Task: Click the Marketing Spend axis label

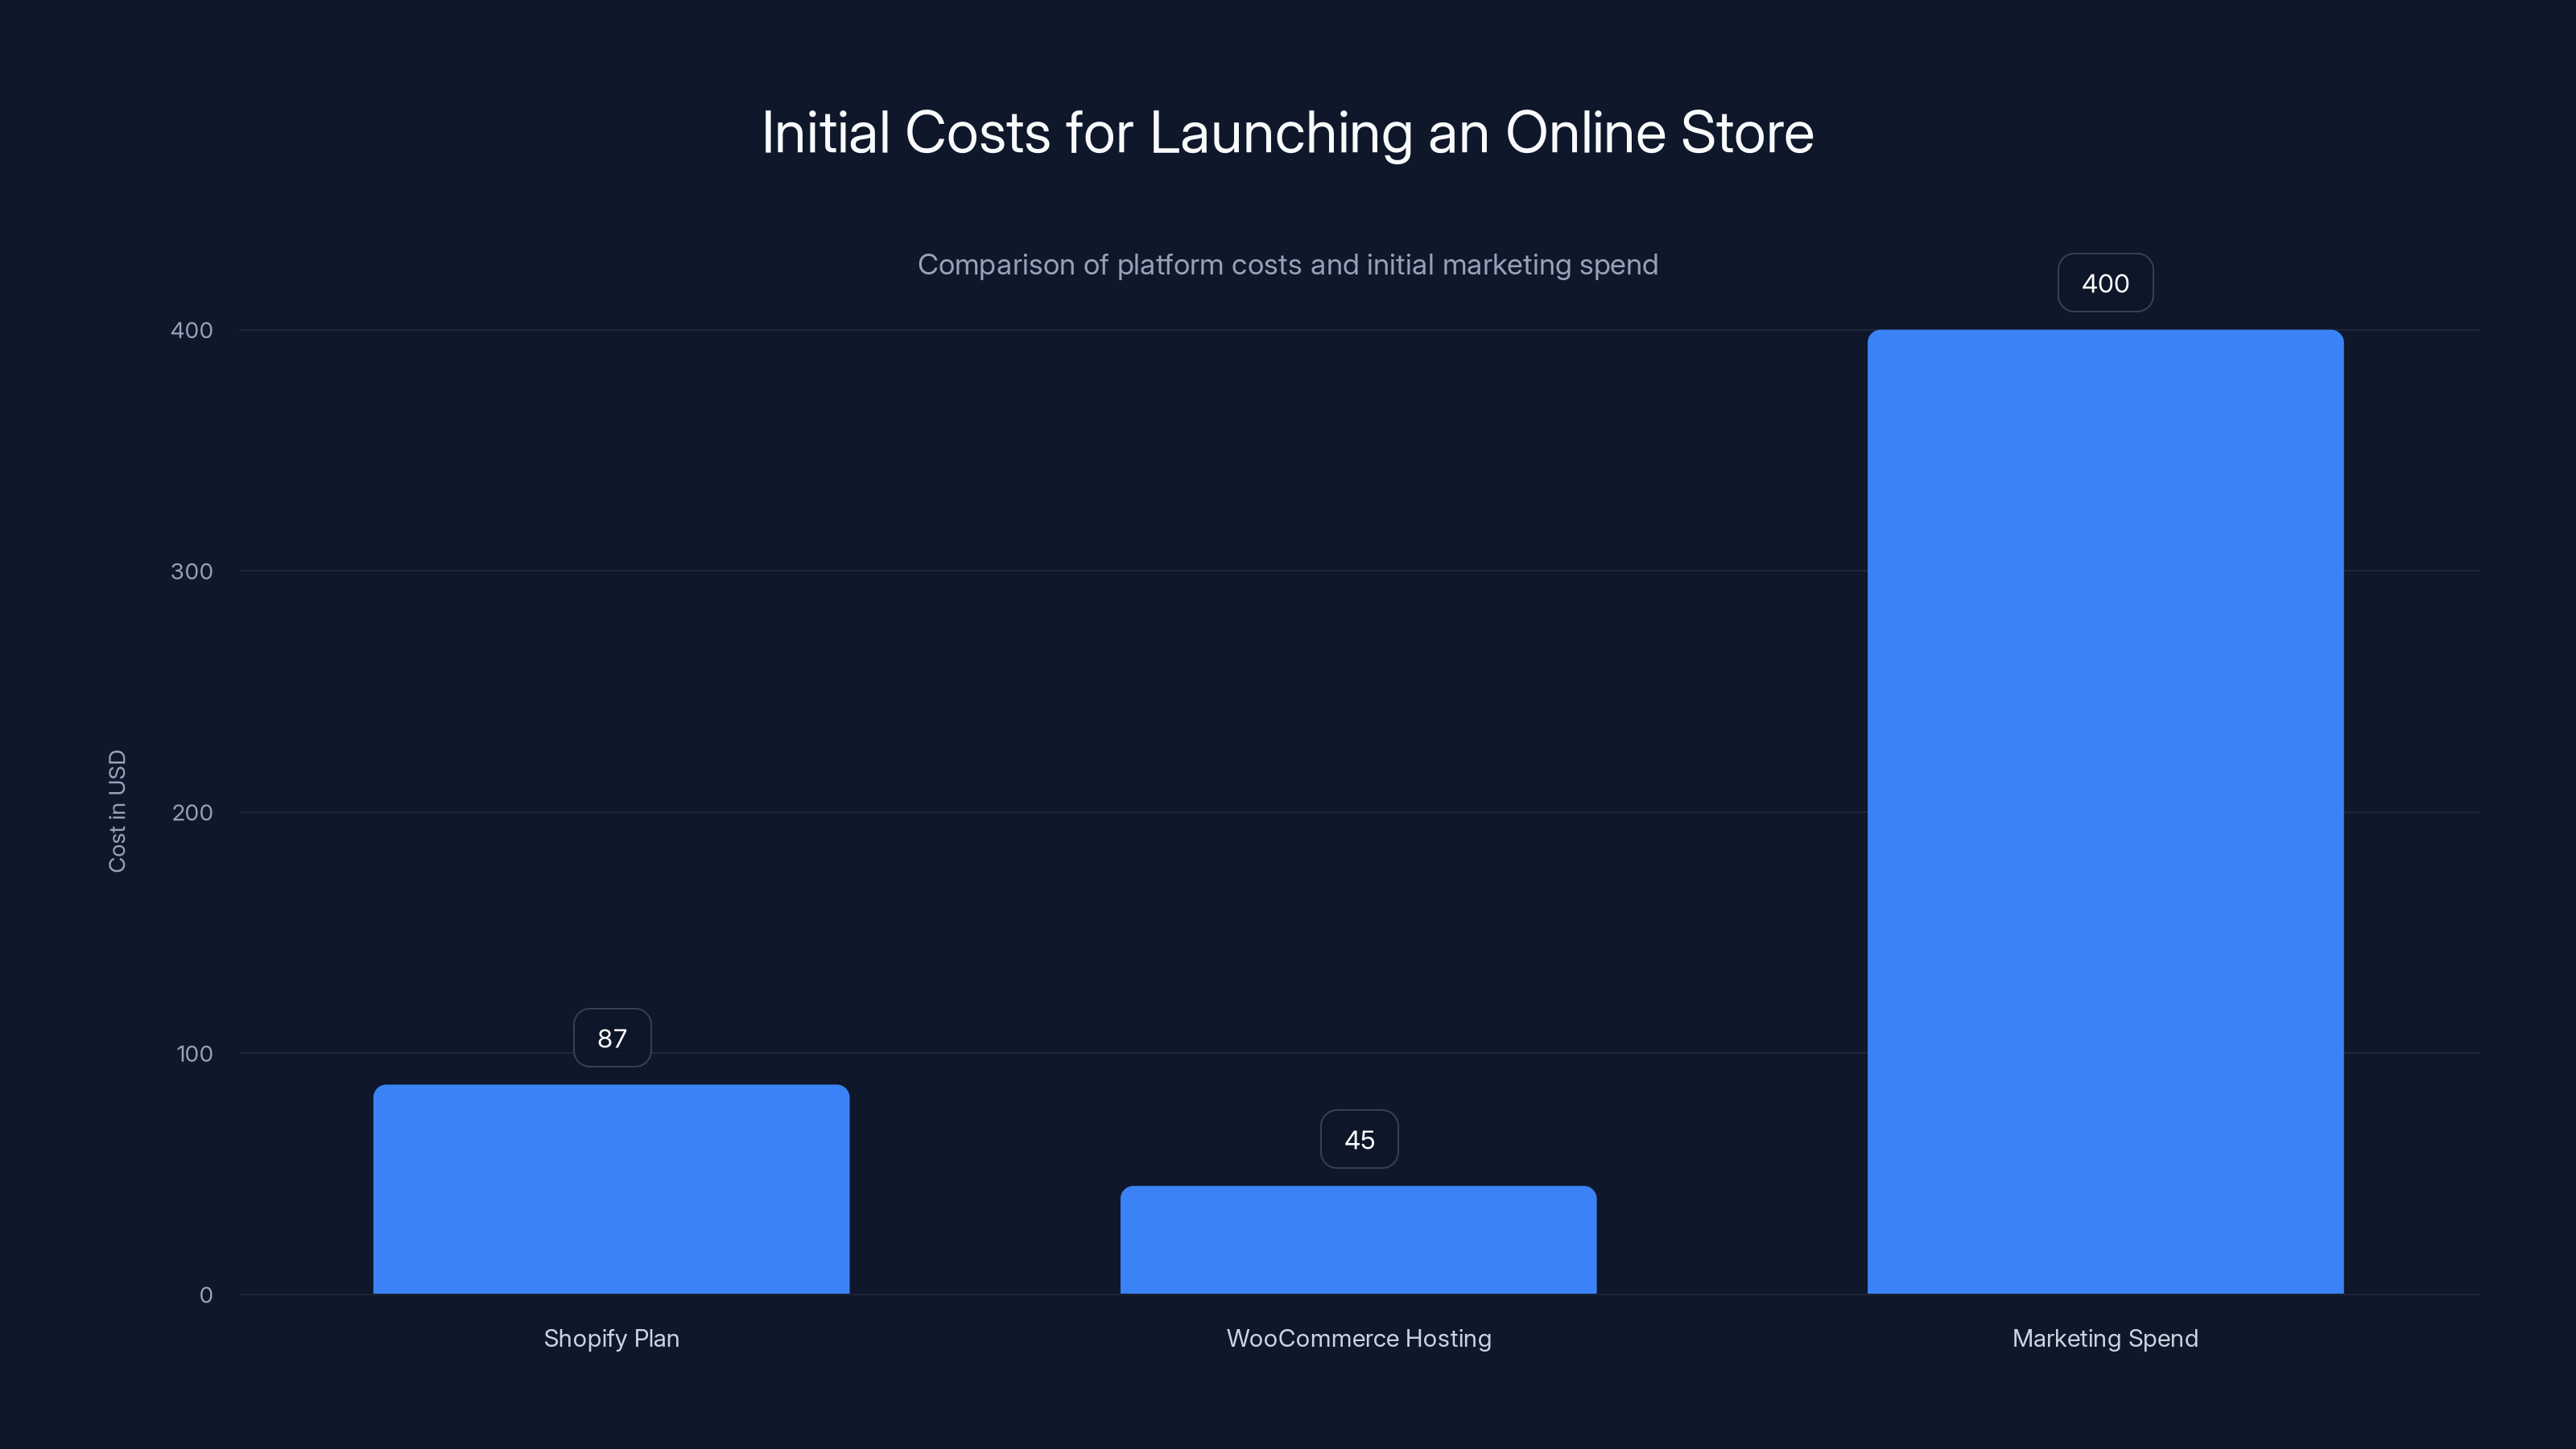Action: (2105, 1338)
